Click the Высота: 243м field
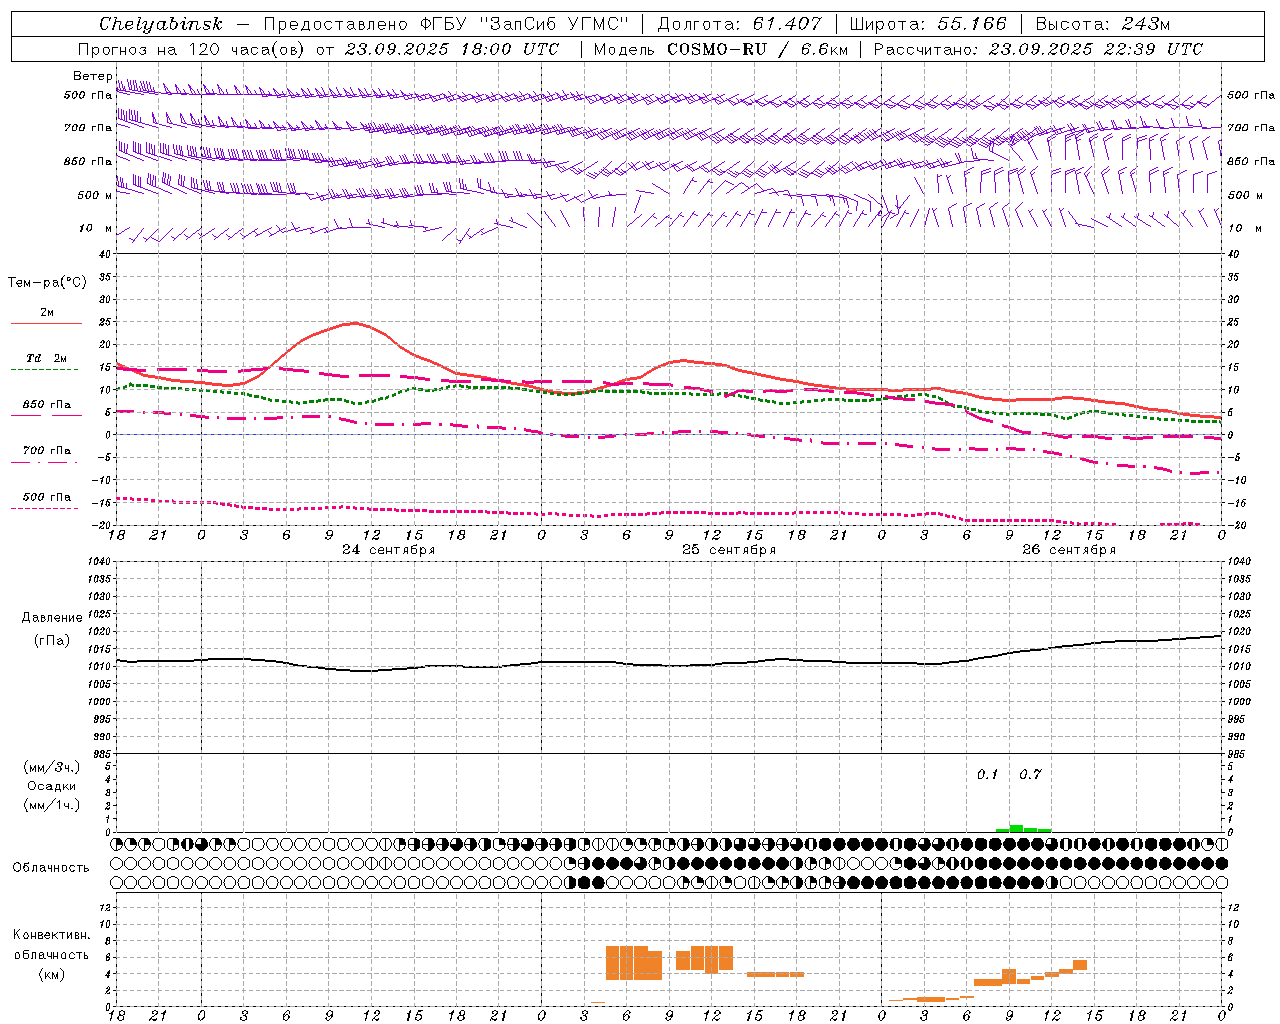Screen dimensions: 1280x1024 tap(1103, 24)
